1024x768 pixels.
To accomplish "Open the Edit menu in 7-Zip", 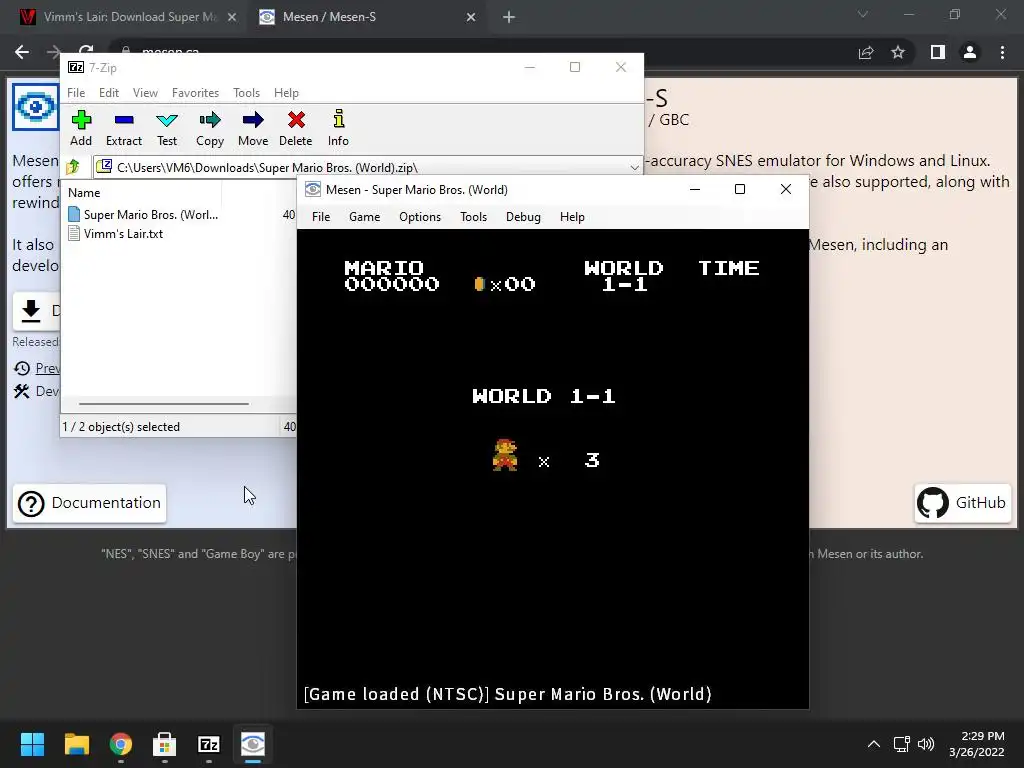I will coord(108,93).
